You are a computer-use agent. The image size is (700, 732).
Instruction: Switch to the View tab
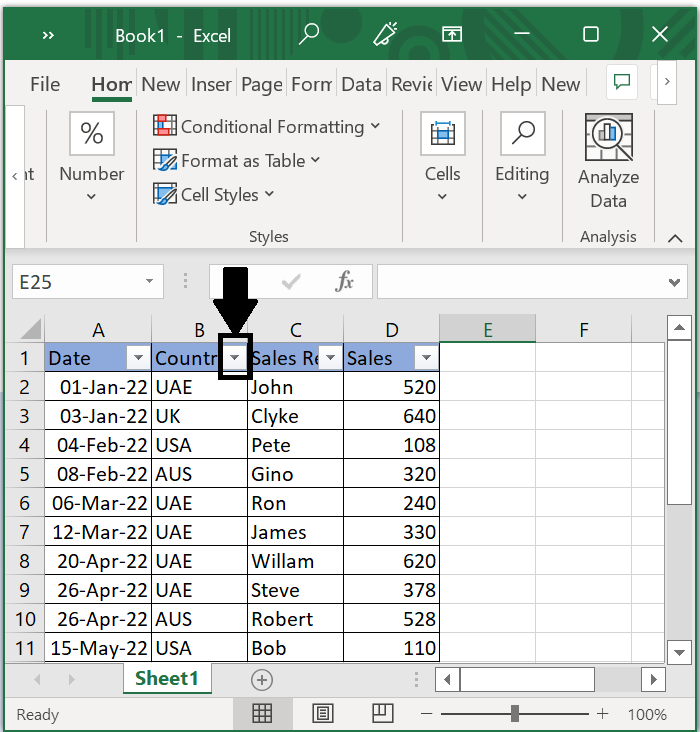[461, 84]
